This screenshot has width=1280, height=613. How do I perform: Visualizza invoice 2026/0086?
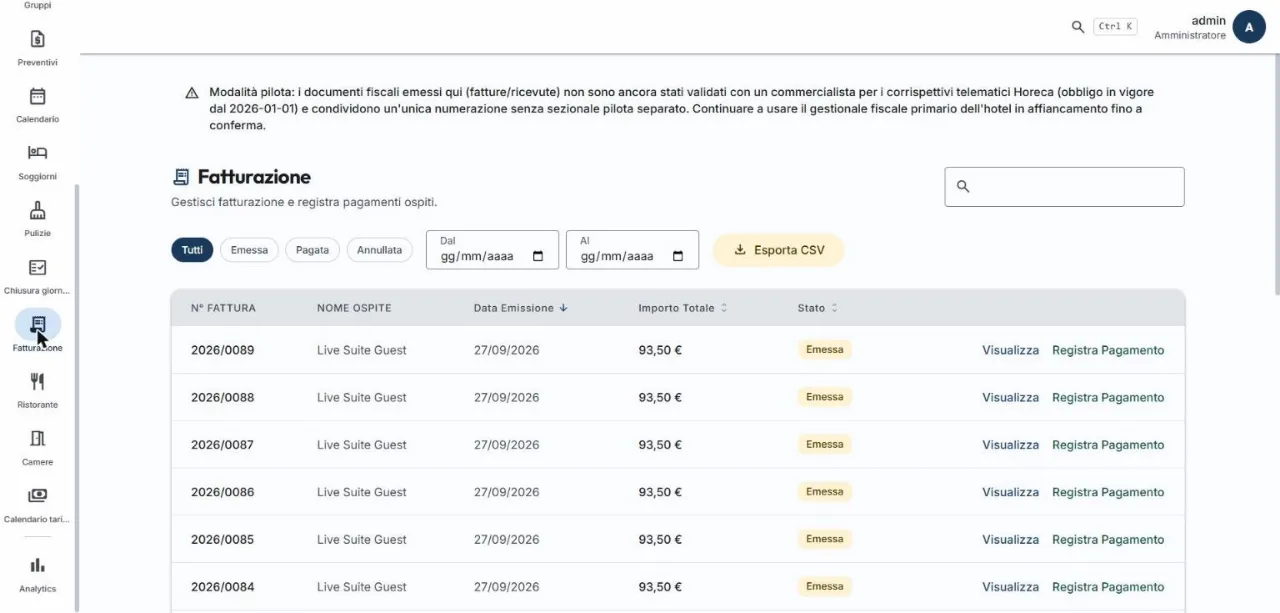tap(1010, 492)
